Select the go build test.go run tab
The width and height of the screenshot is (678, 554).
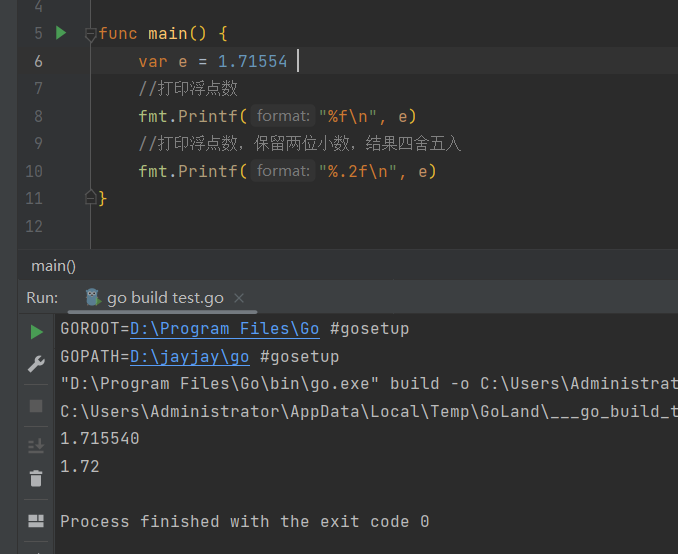[163, 298]
